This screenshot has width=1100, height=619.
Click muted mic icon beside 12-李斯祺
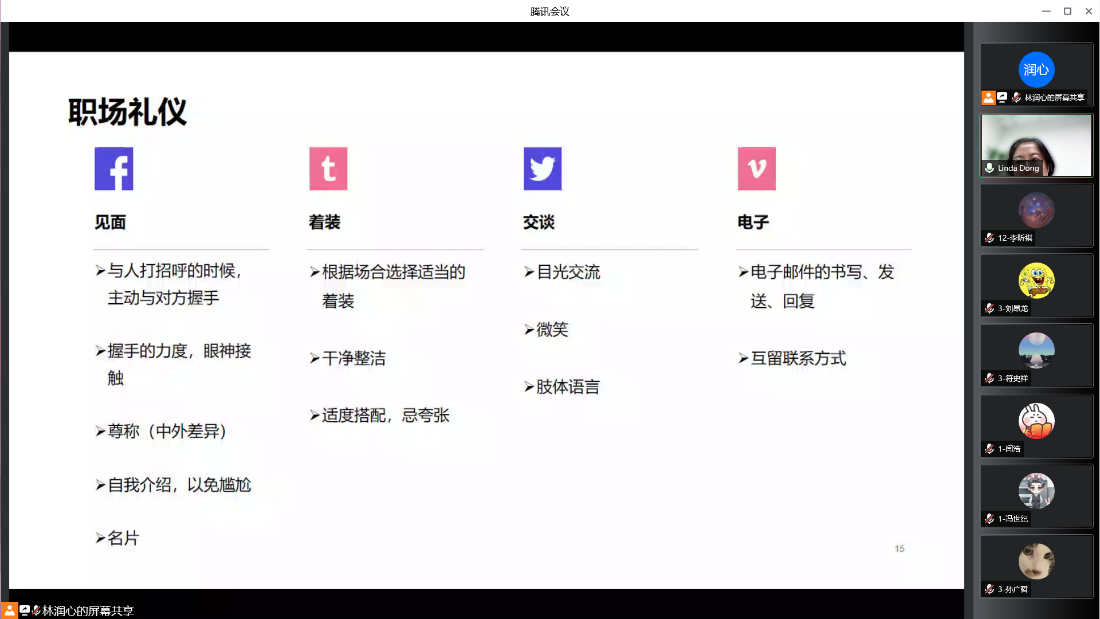989,238
